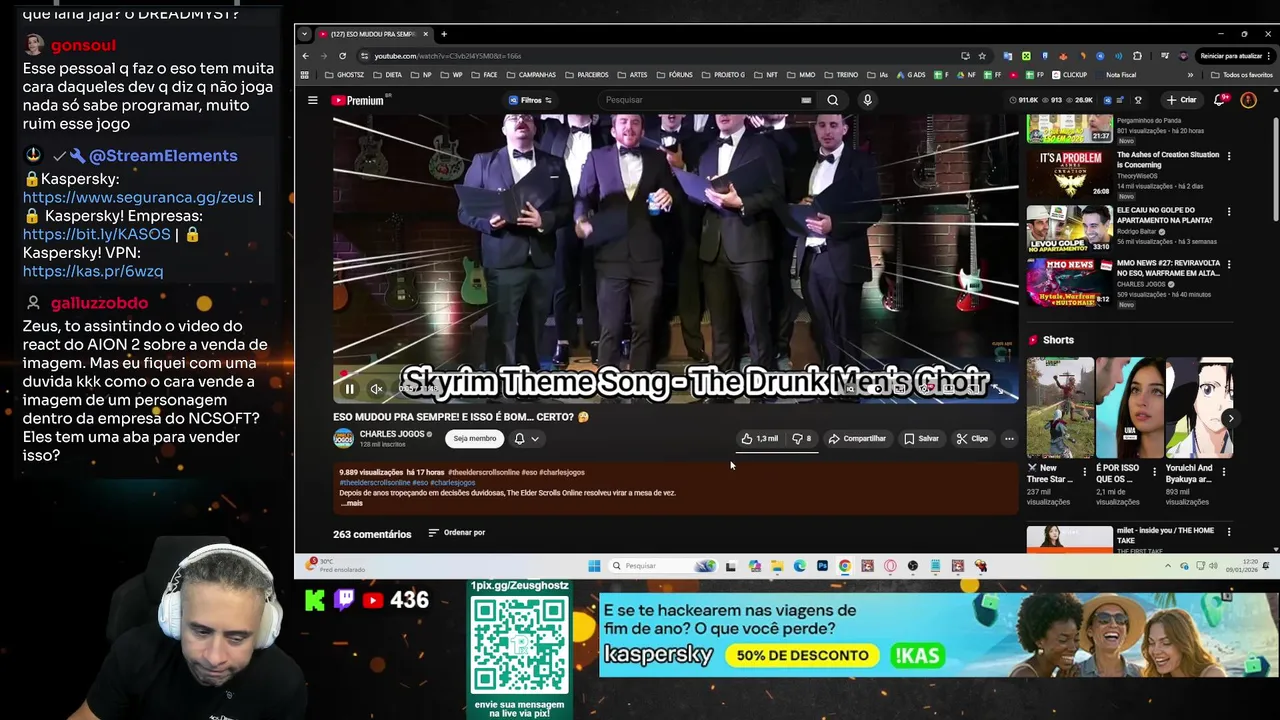This screenshot has height=720, width=1280.
Task: Open the CHARLES JOGOS channel avatar
Action: 343,438
